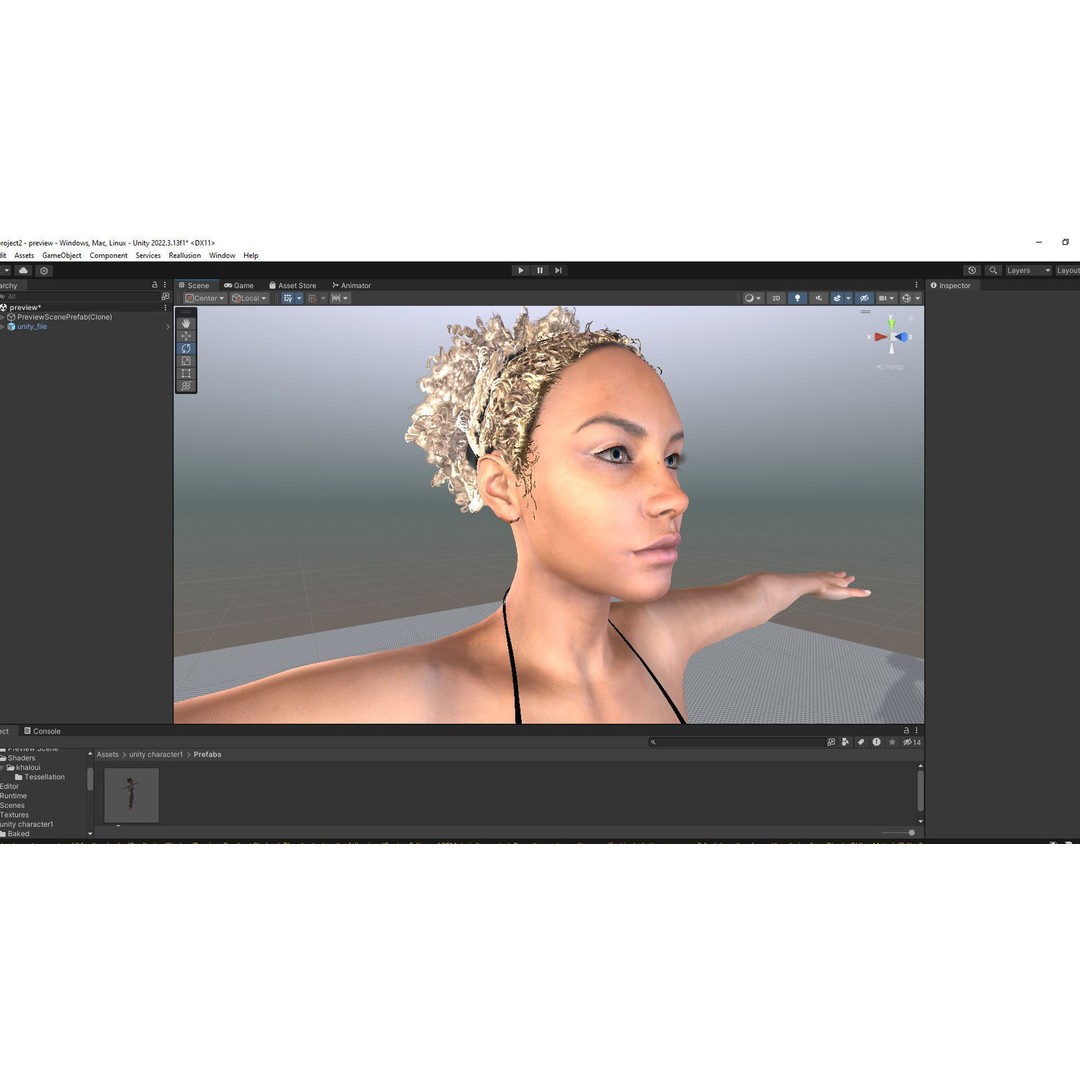Toggle the grid snap increment button
Viewport: 1080px width, 1080px height.
click(313, 298)
